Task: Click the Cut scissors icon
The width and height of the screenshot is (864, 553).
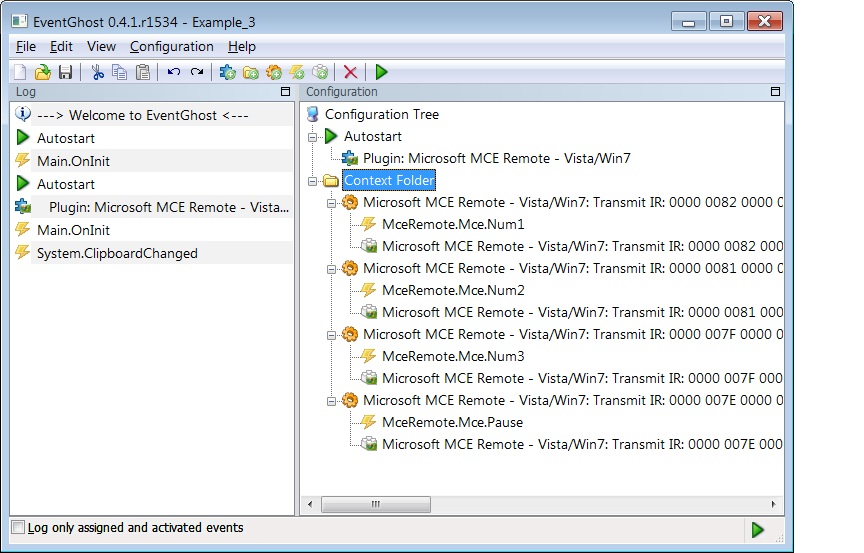Action: pos(98,72)
